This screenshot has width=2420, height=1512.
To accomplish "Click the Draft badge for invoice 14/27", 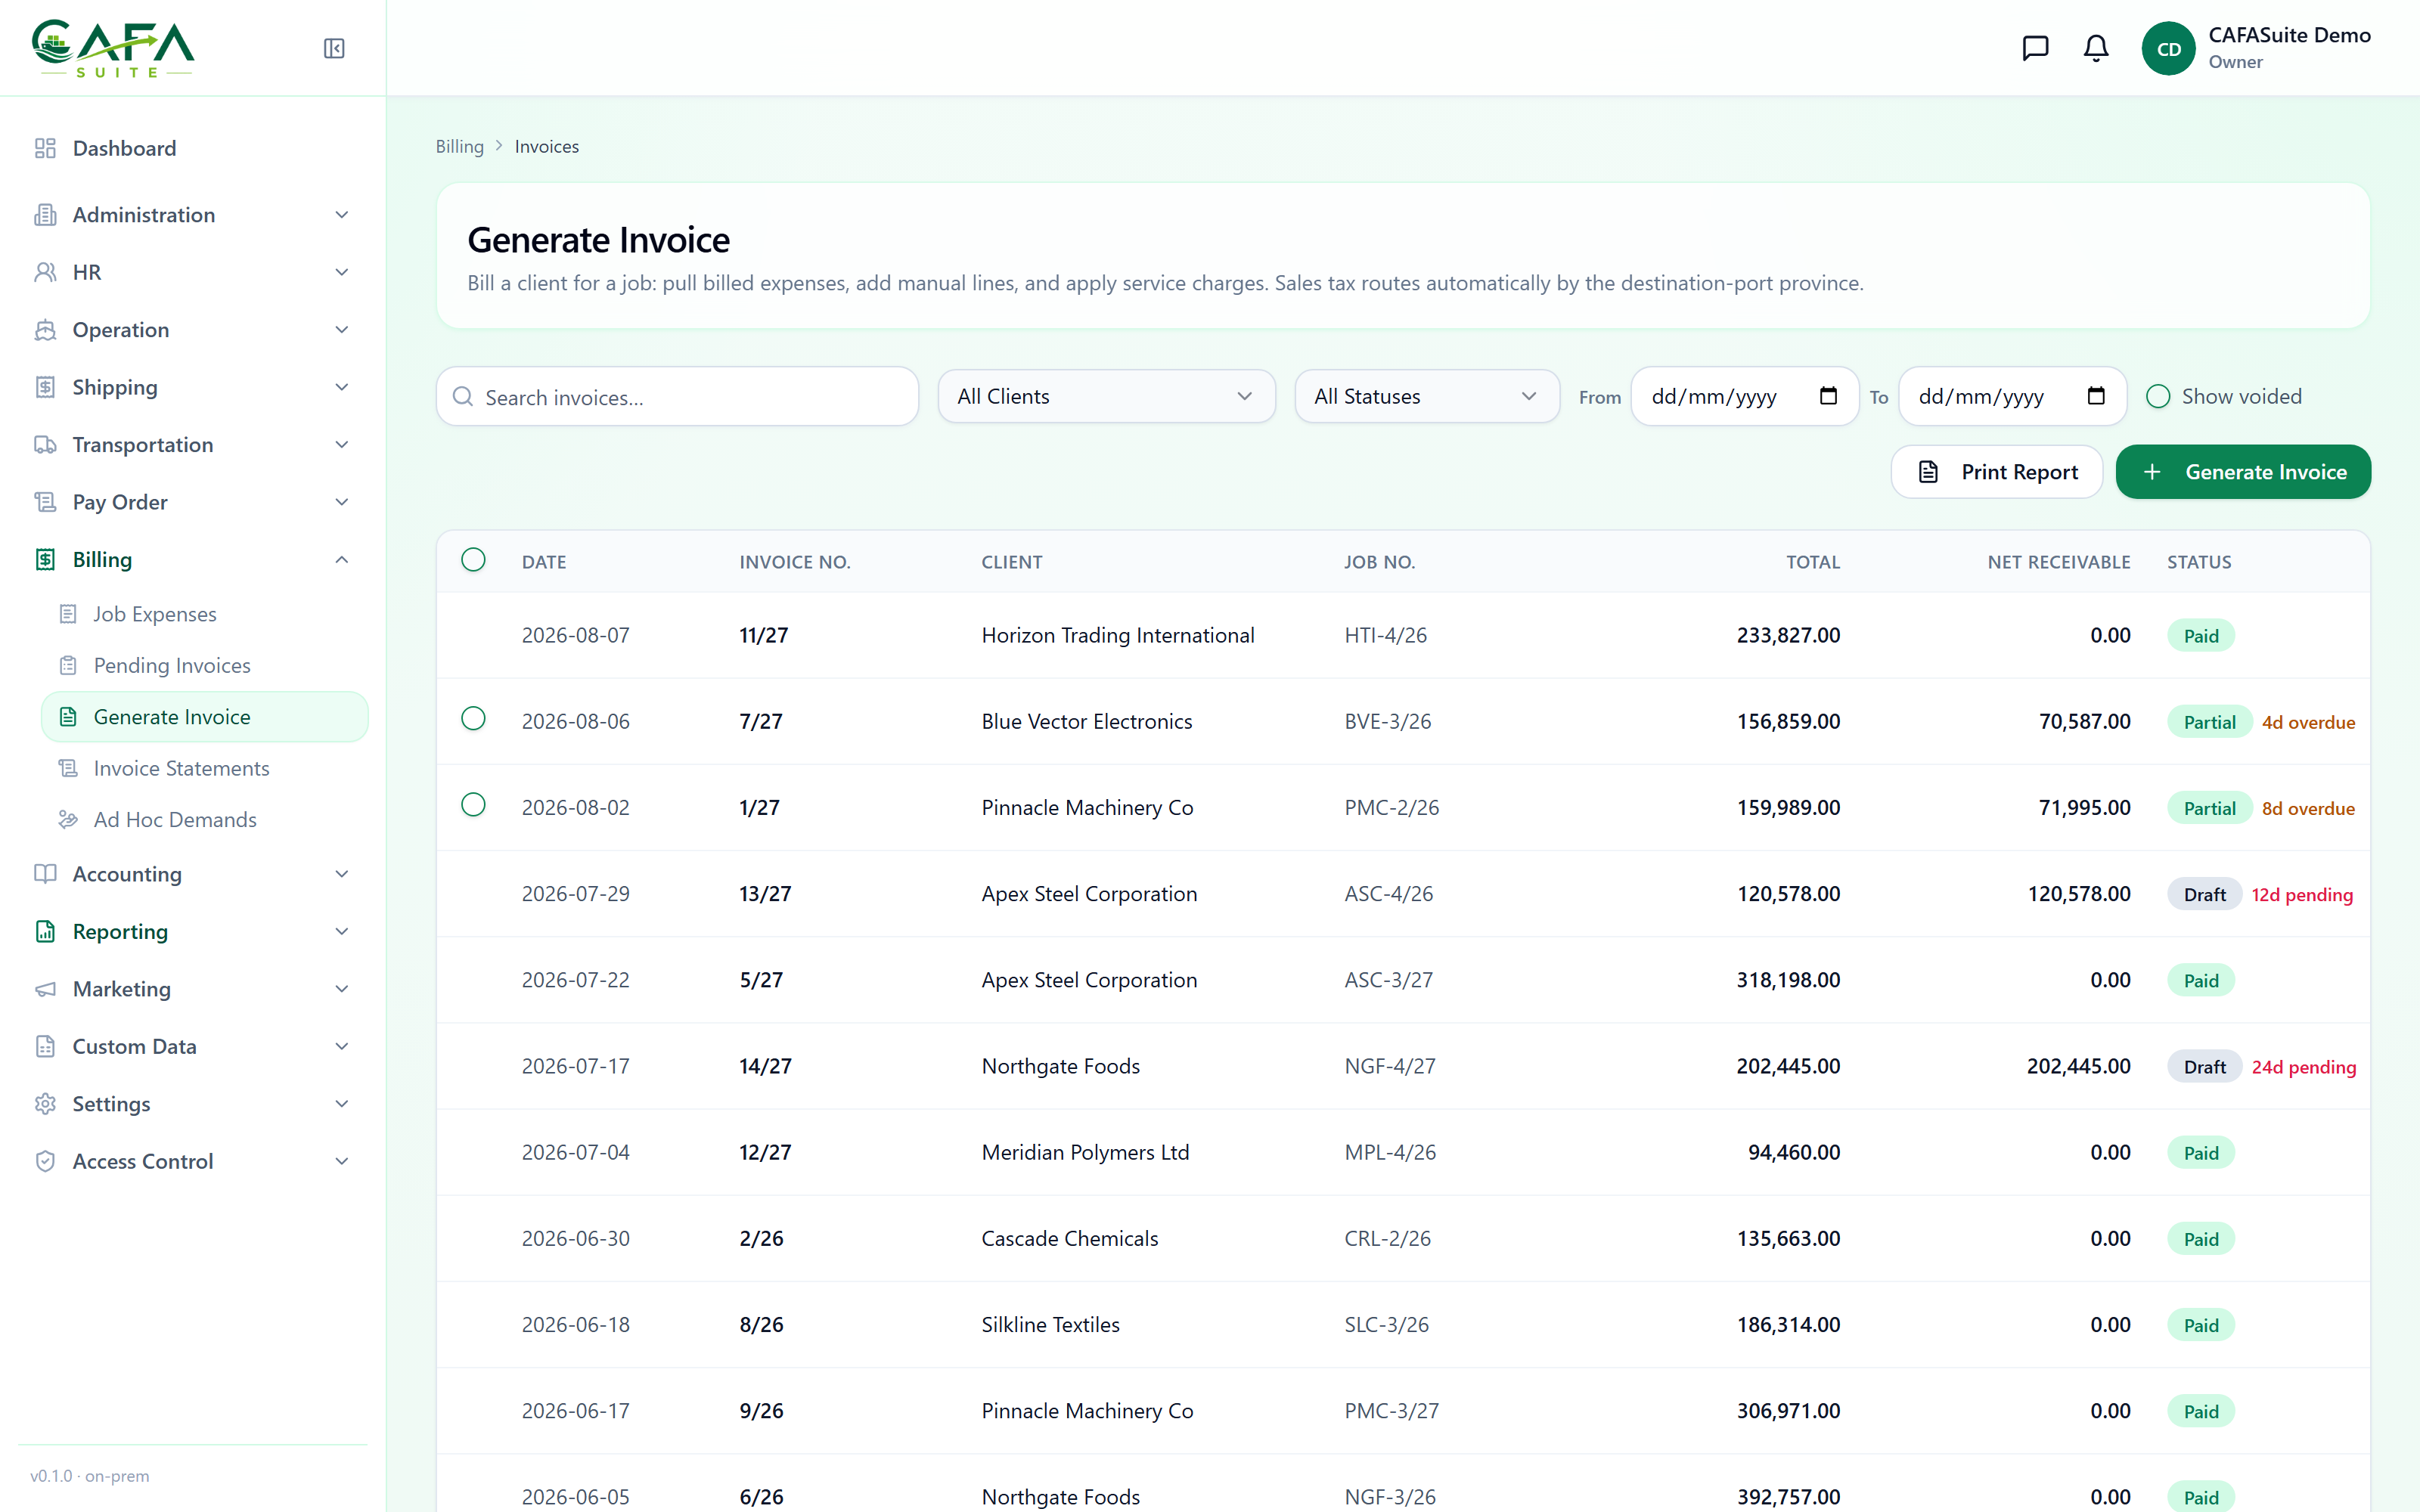I will point(2204,1067).
